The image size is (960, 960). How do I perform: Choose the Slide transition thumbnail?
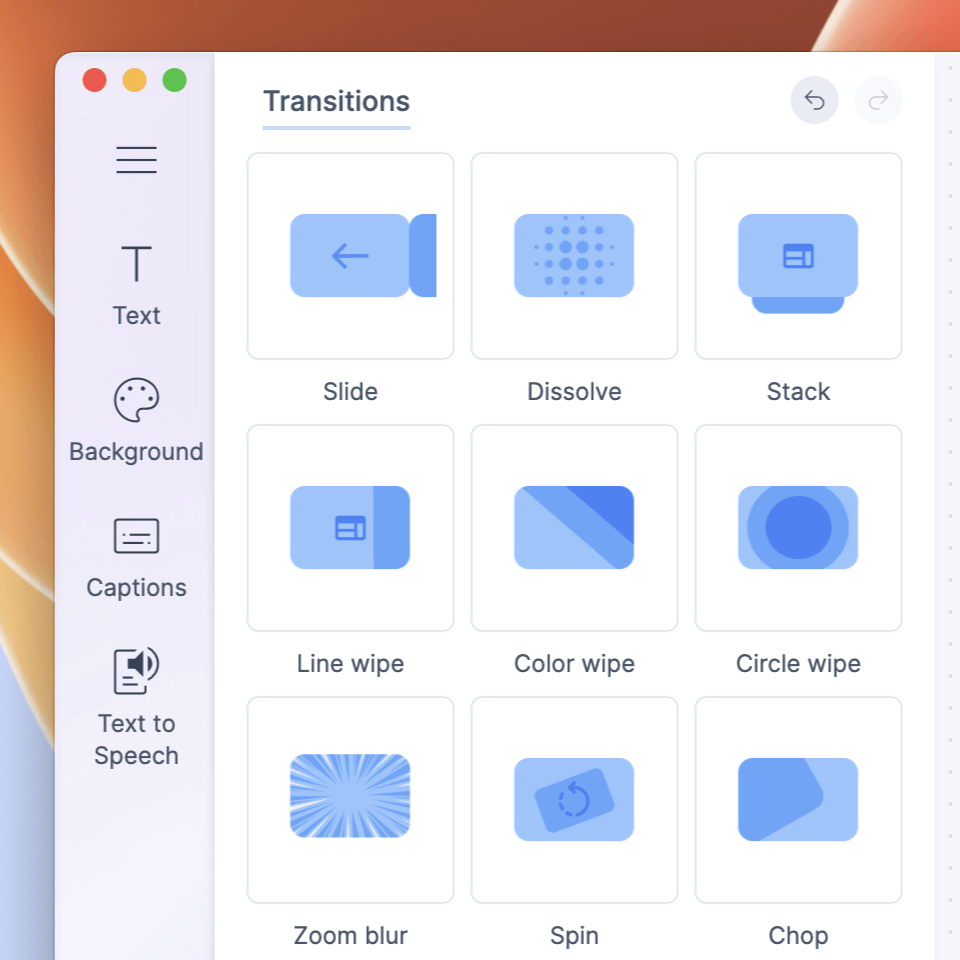click(351, 256)
